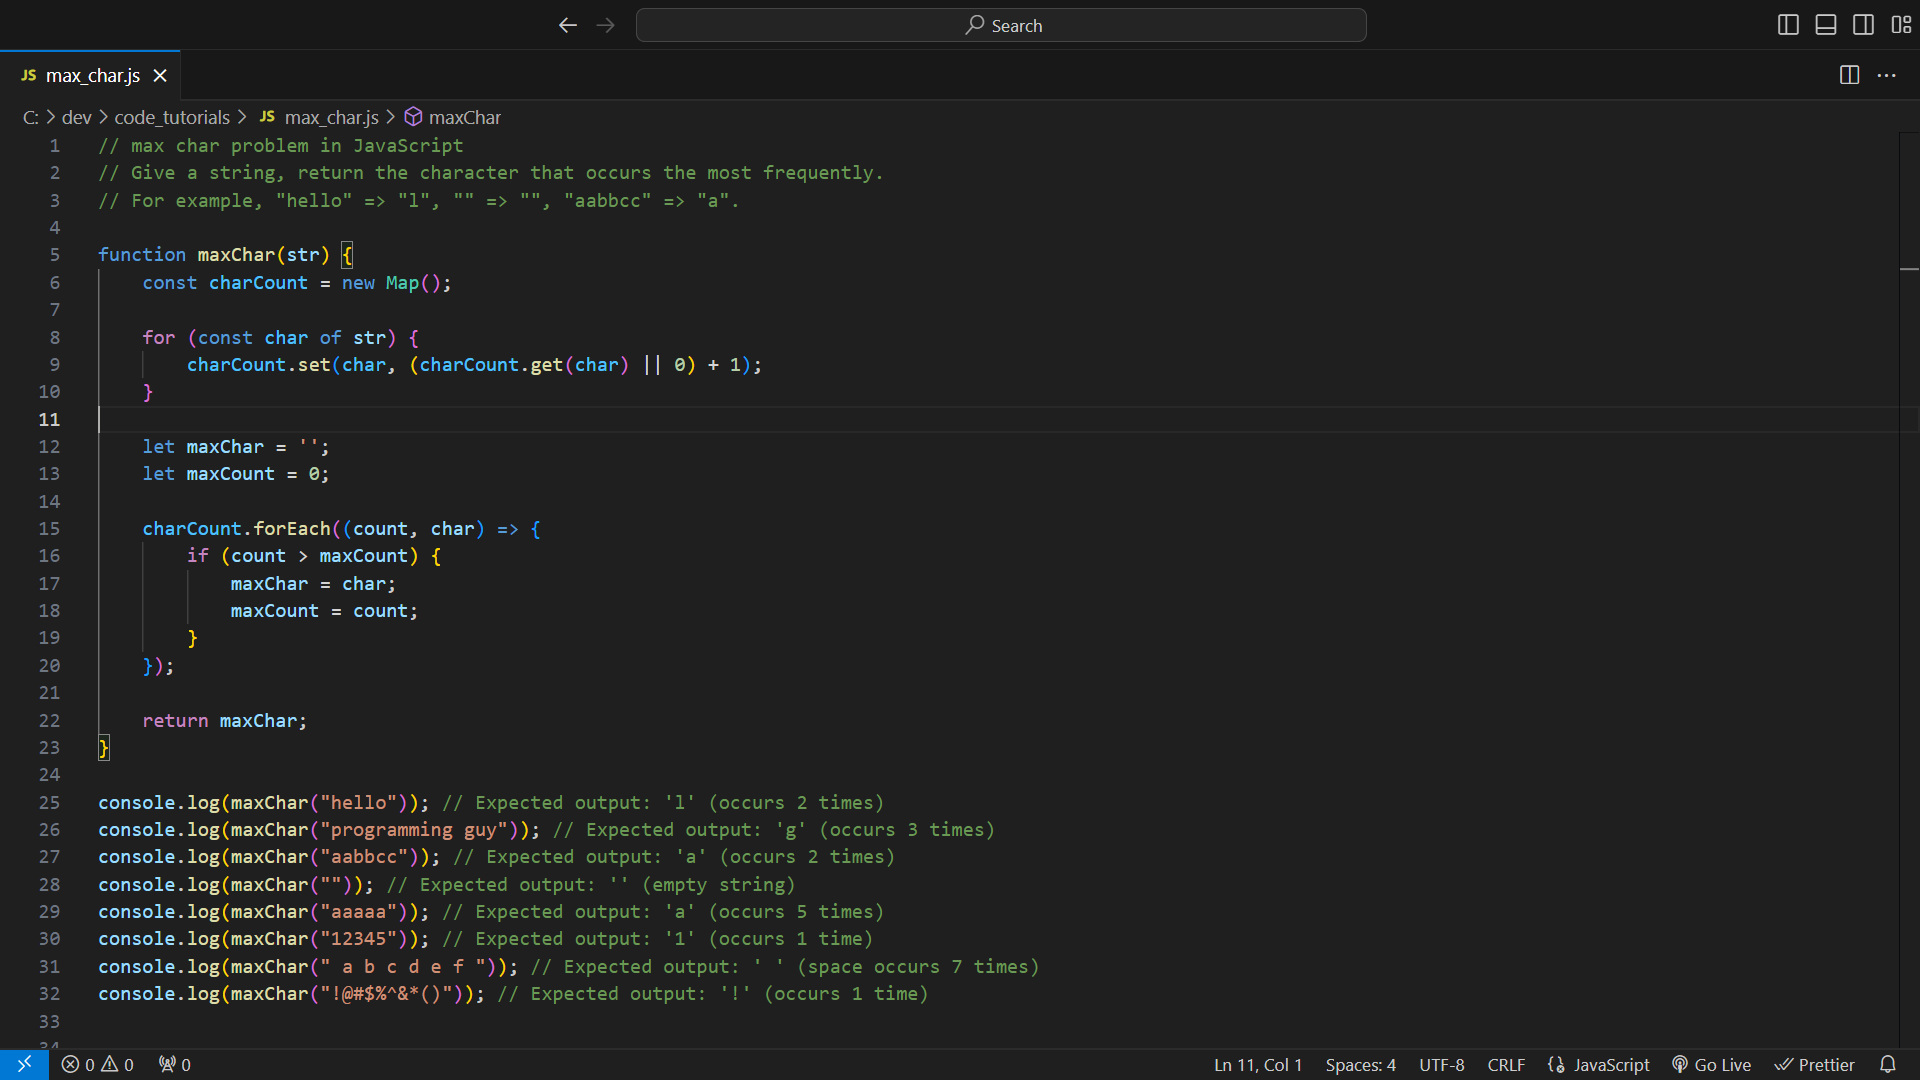Click 'return maxChar;' on line 22

tap(225, 721)
